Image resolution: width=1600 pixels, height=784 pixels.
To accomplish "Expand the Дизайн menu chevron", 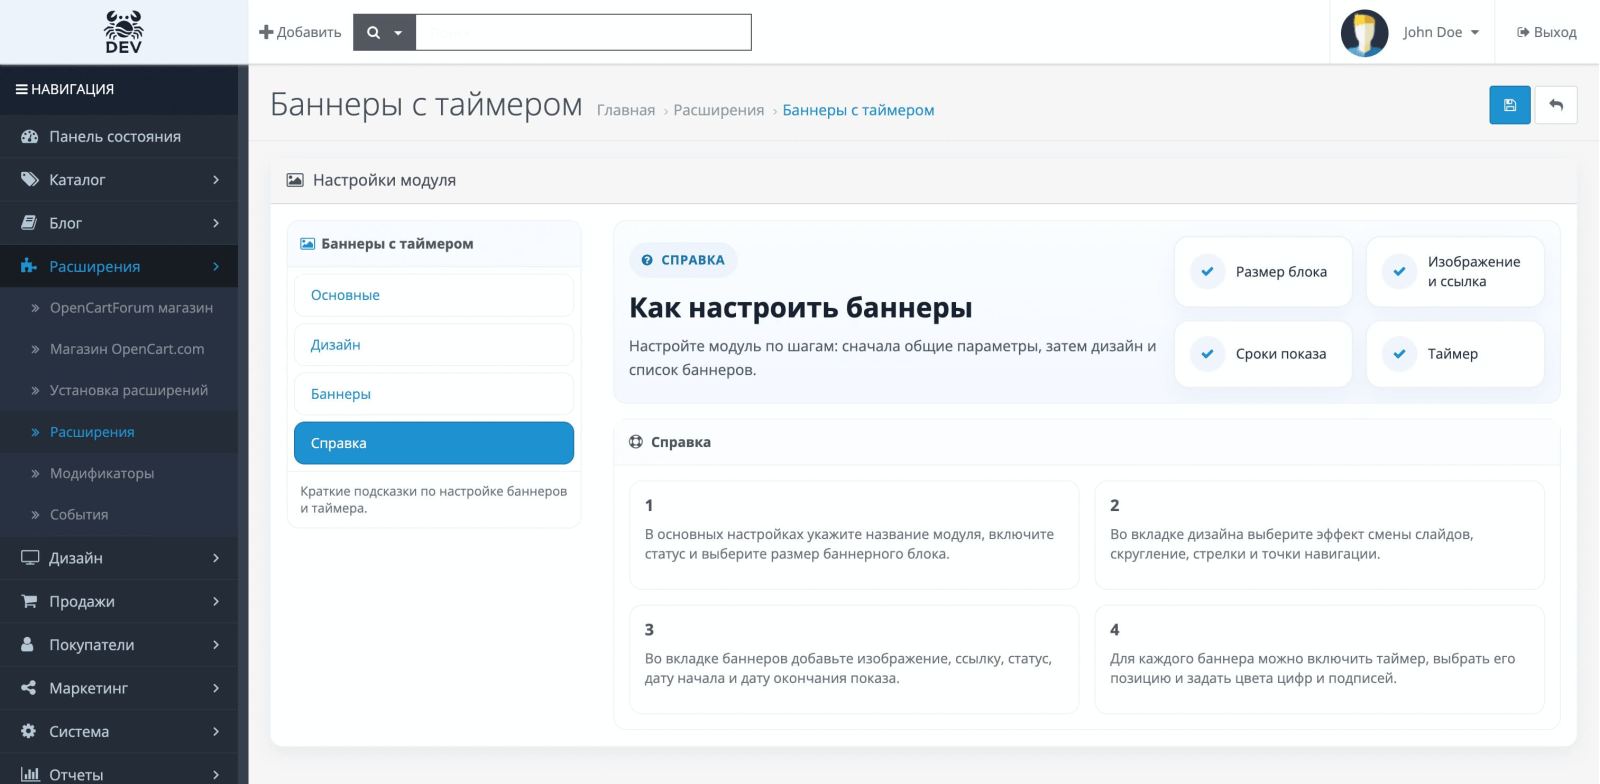I will pos(216,558).
